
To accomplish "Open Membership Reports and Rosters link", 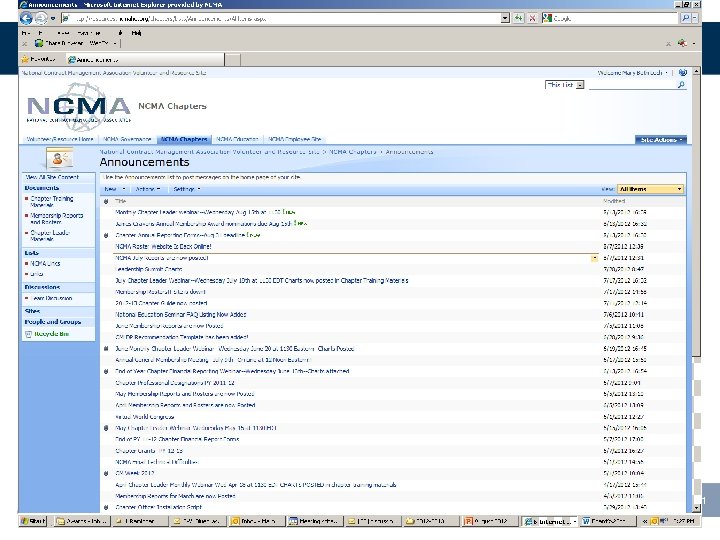I will [56, 219].
